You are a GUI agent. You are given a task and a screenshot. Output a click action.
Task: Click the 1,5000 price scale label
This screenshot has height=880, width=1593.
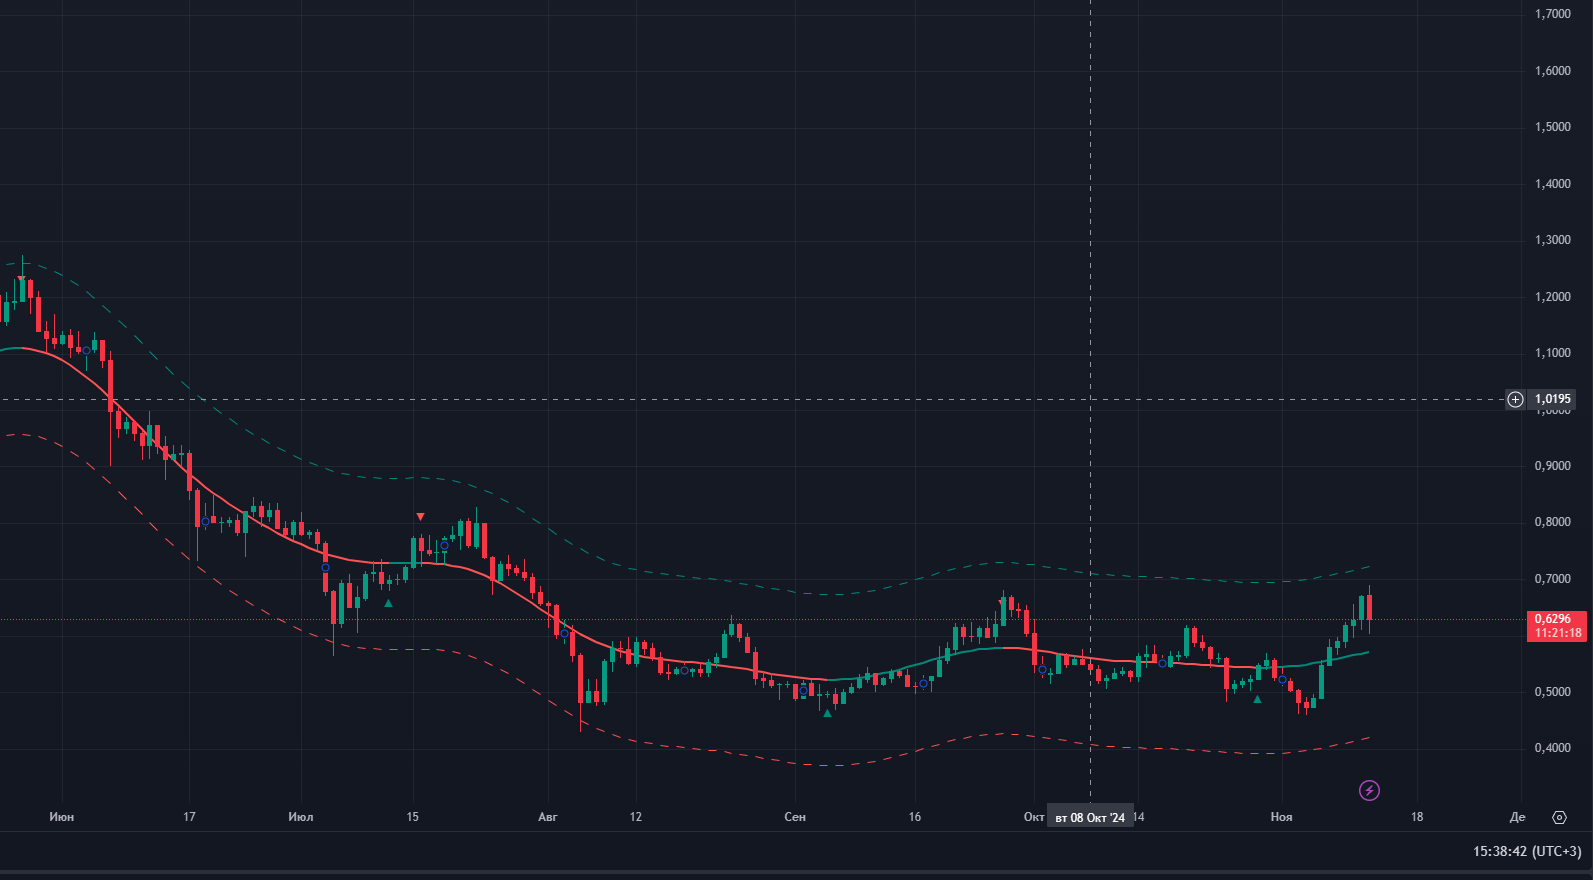[1553, 127]
